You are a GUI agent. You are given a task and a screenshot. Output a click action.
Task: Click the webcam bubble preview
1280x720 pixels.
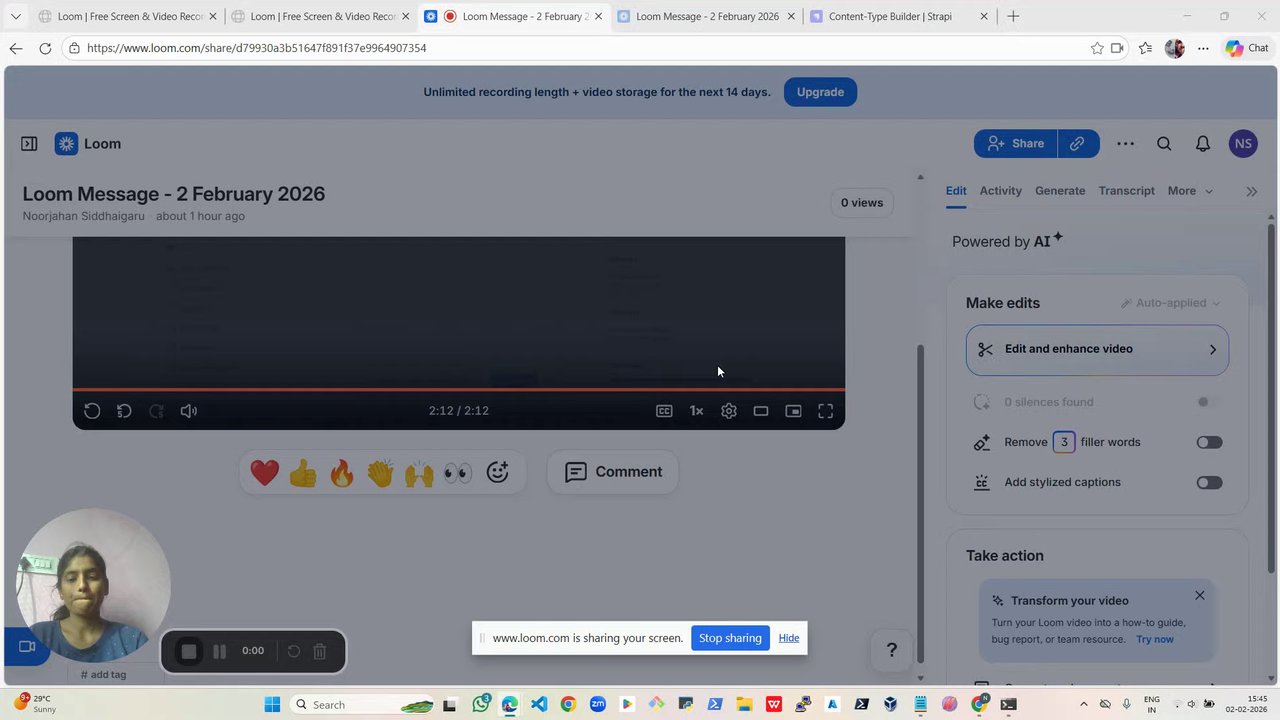(93, 585)
